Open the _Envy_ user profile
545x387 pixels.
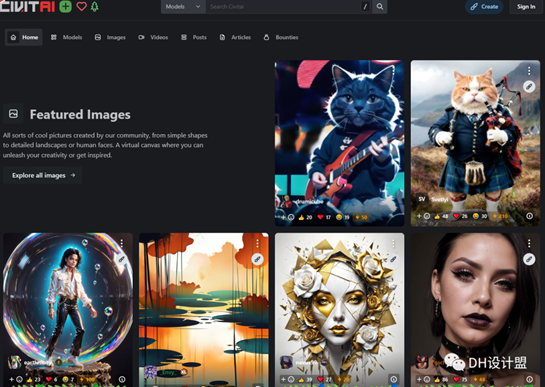coord(169,372)
